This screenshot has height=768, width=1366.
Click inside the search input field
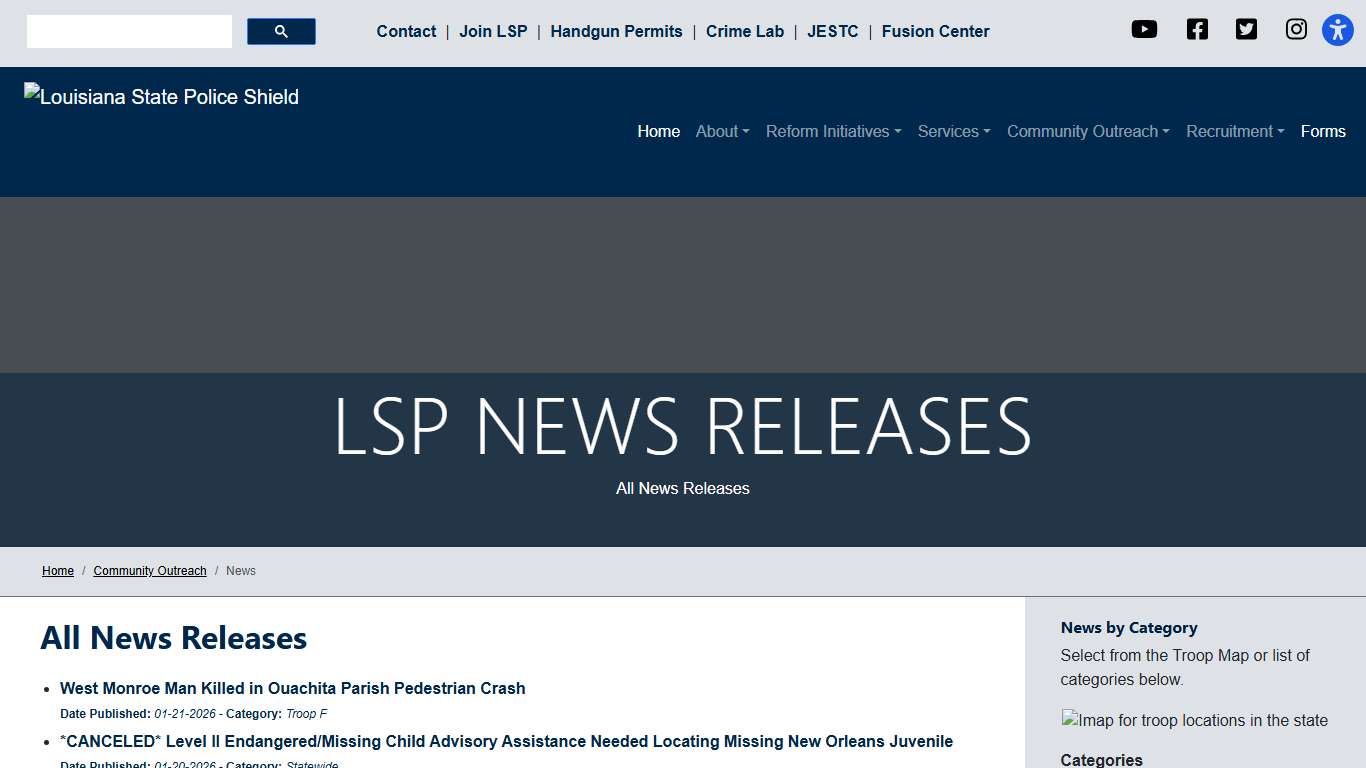[128, 31]
